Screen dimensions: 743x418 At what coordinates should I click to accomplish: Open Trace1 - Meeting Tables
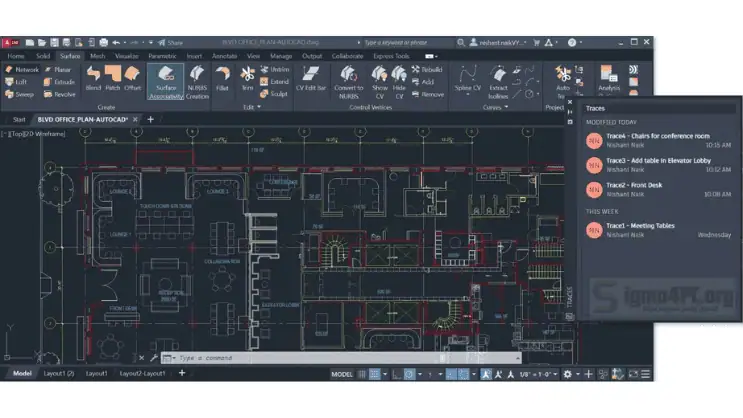(658, 230)
